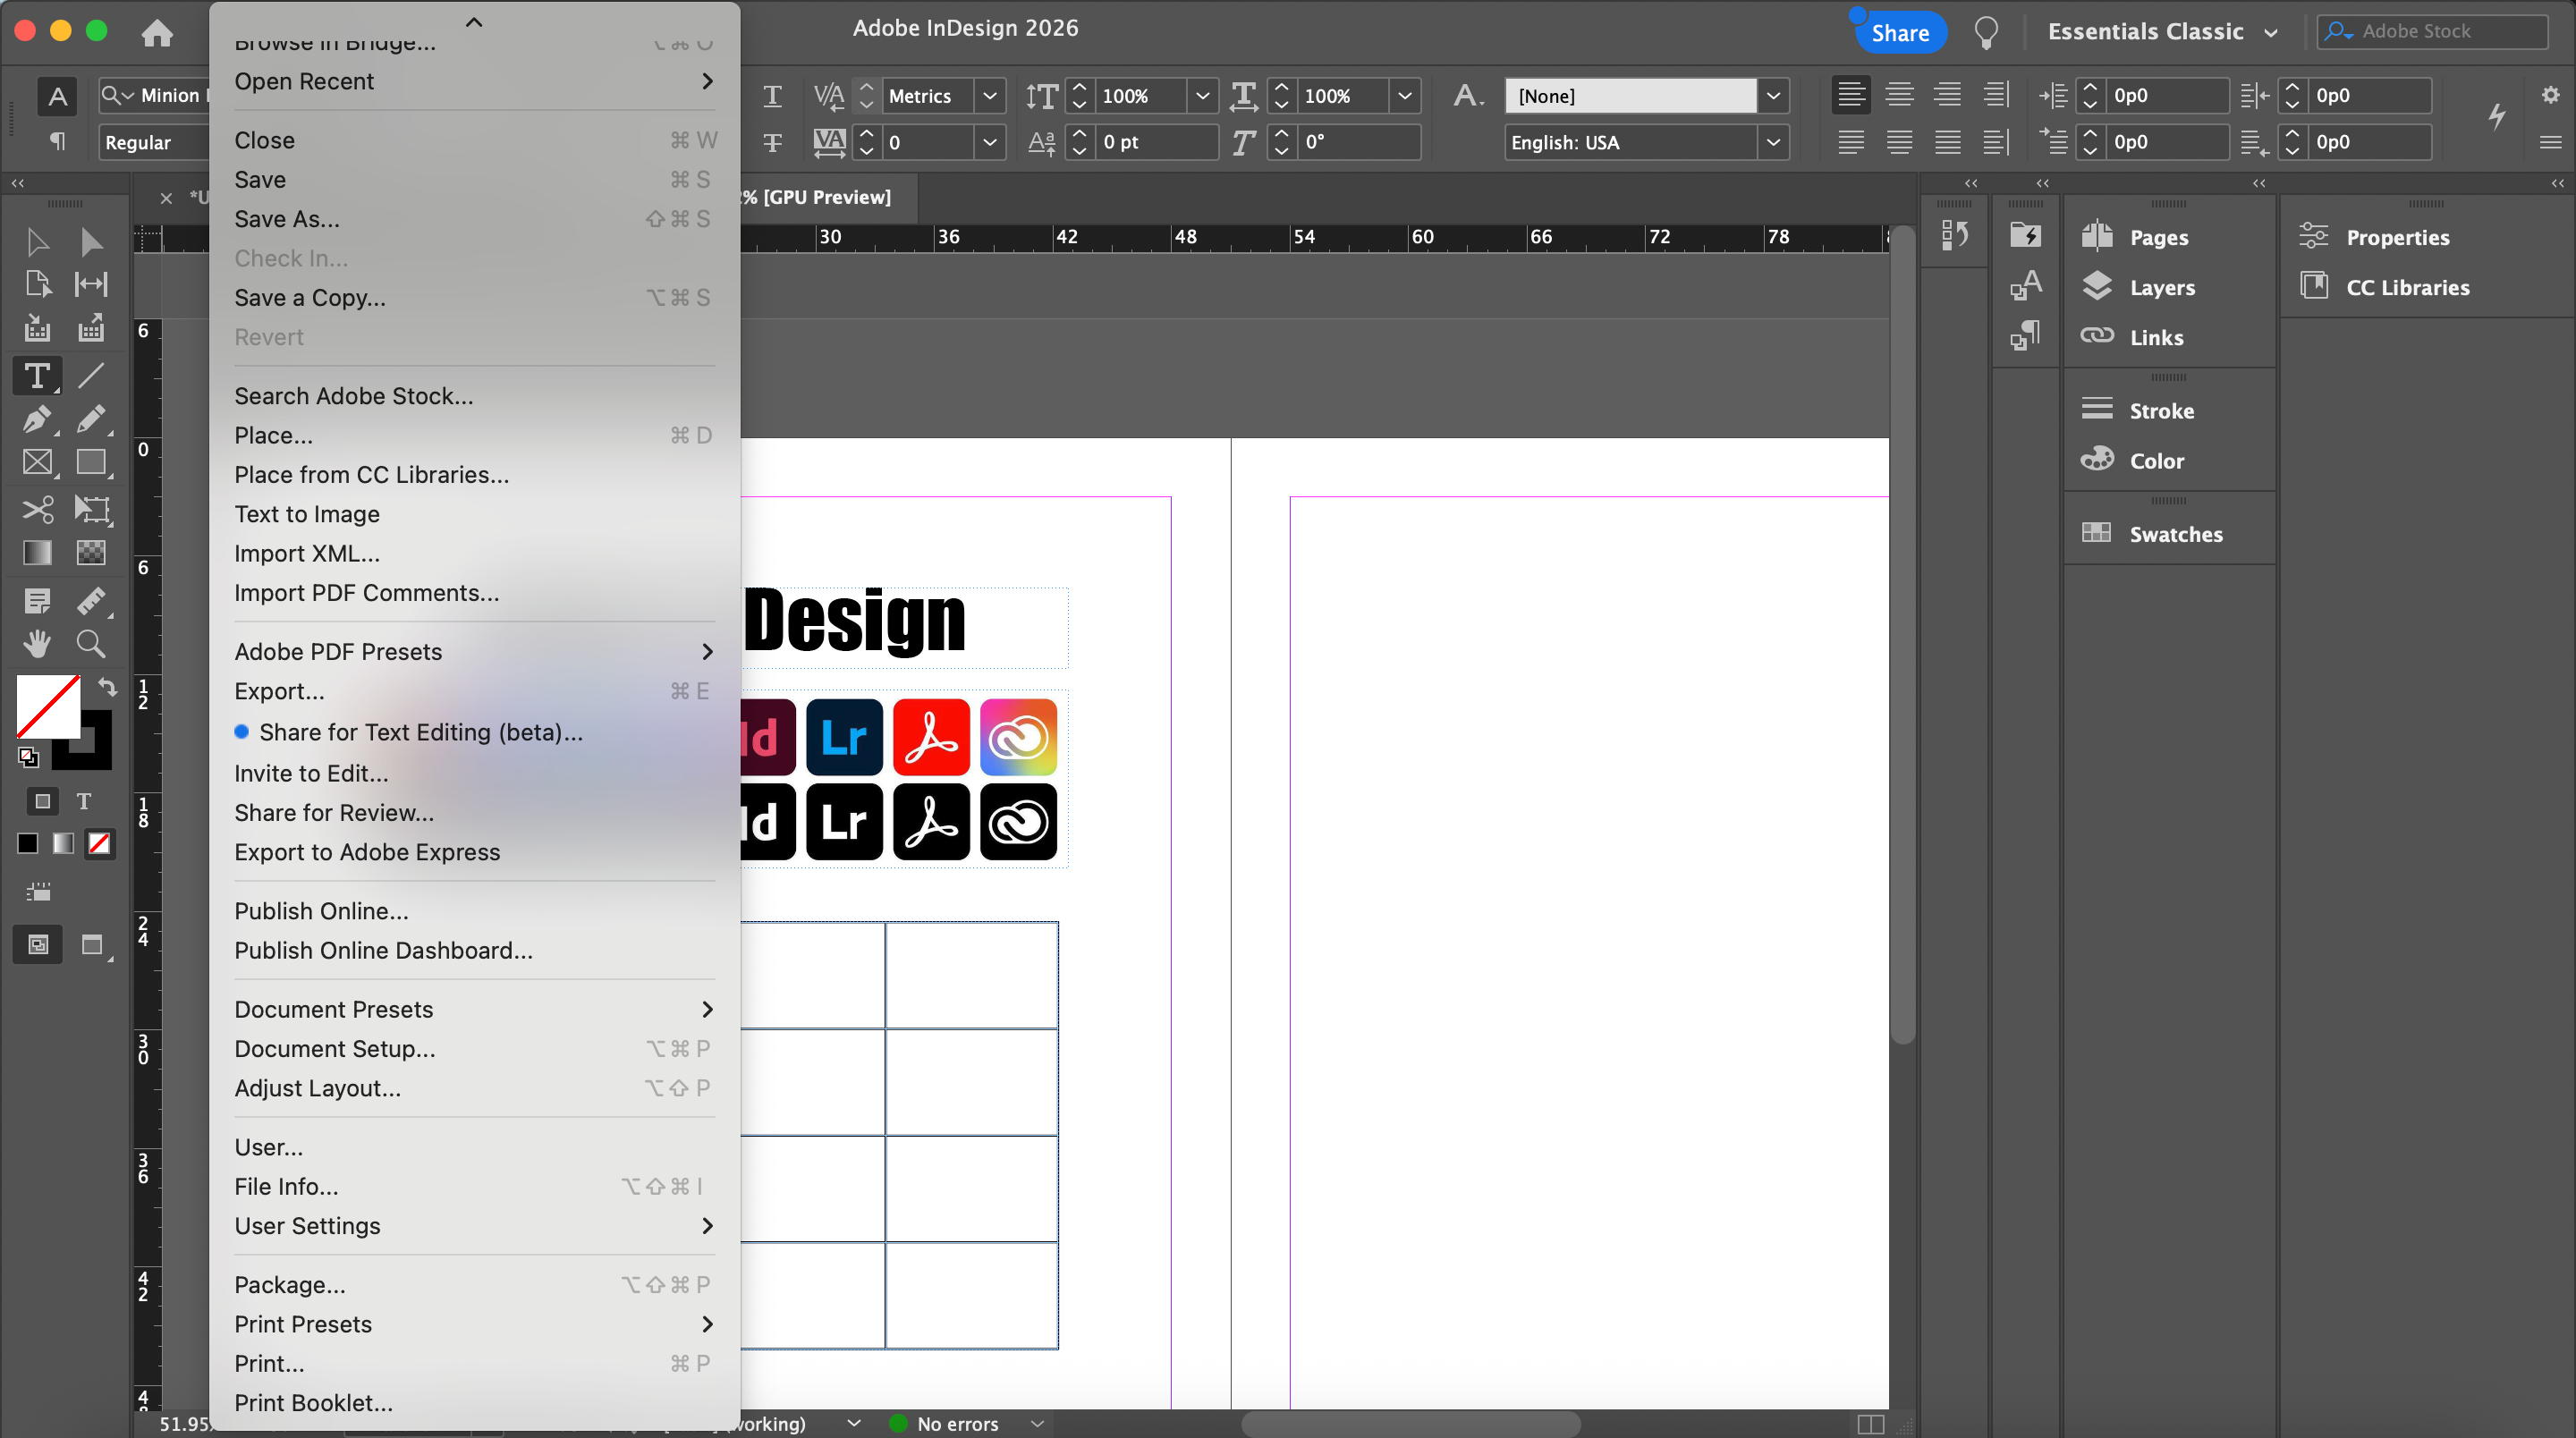The width and height of the screenshot is (2576, 1438).
Task: Select the Zoom tool
Action: pos(91,643)
